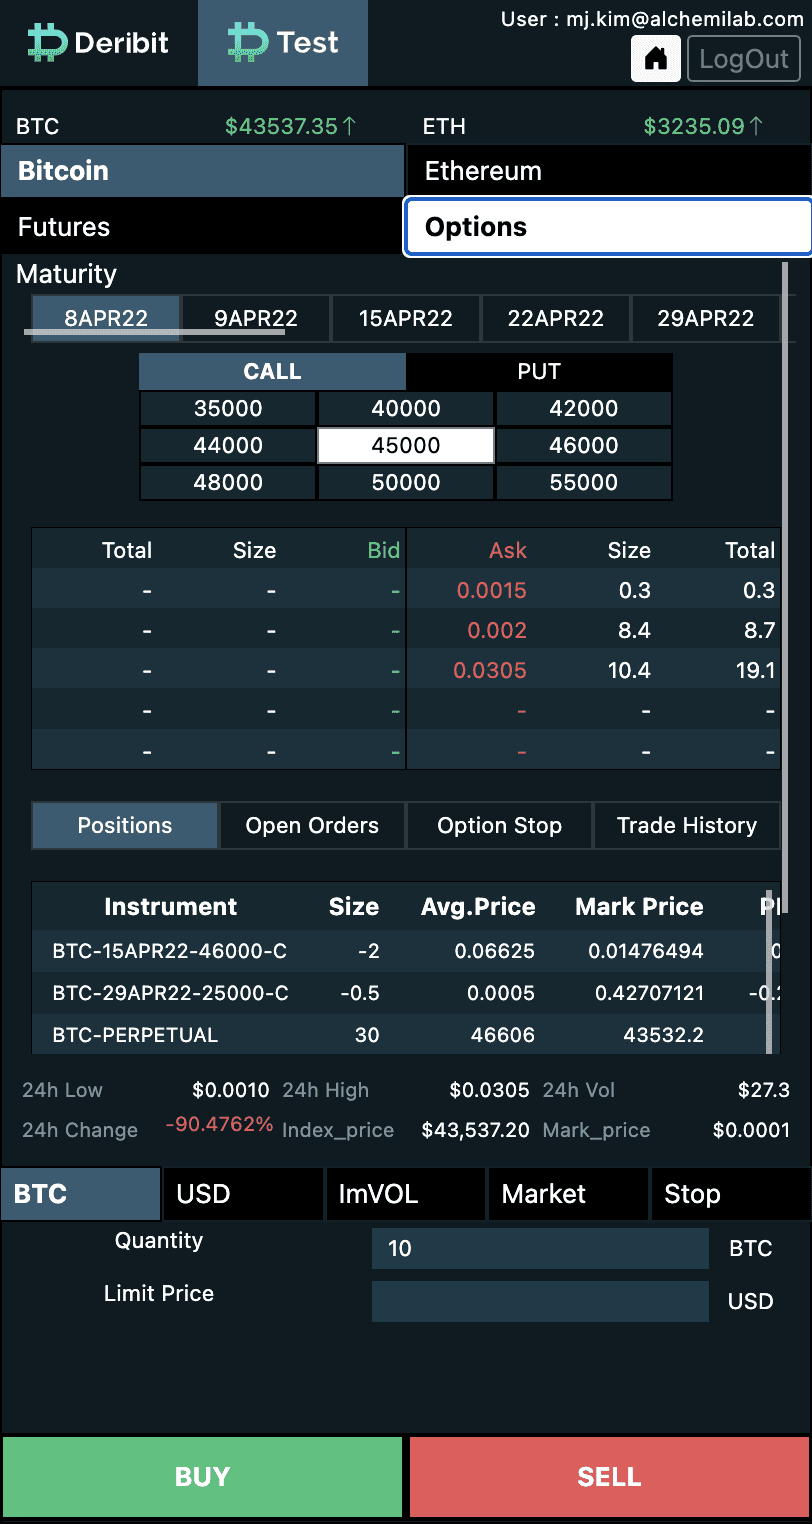This screenshot has height=1524, width=812.
Task: Show the Trade History tab
Action: [687, 826]
